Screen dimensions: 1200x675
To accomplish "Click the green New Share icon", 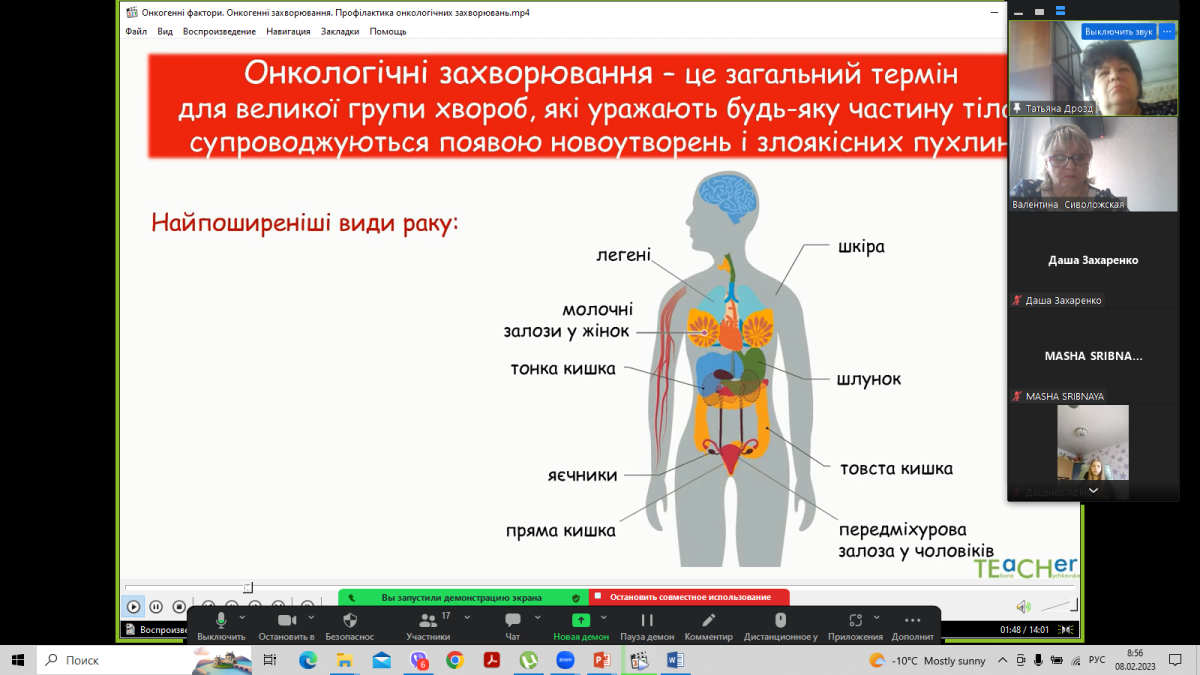I will (x=580, y=621).
